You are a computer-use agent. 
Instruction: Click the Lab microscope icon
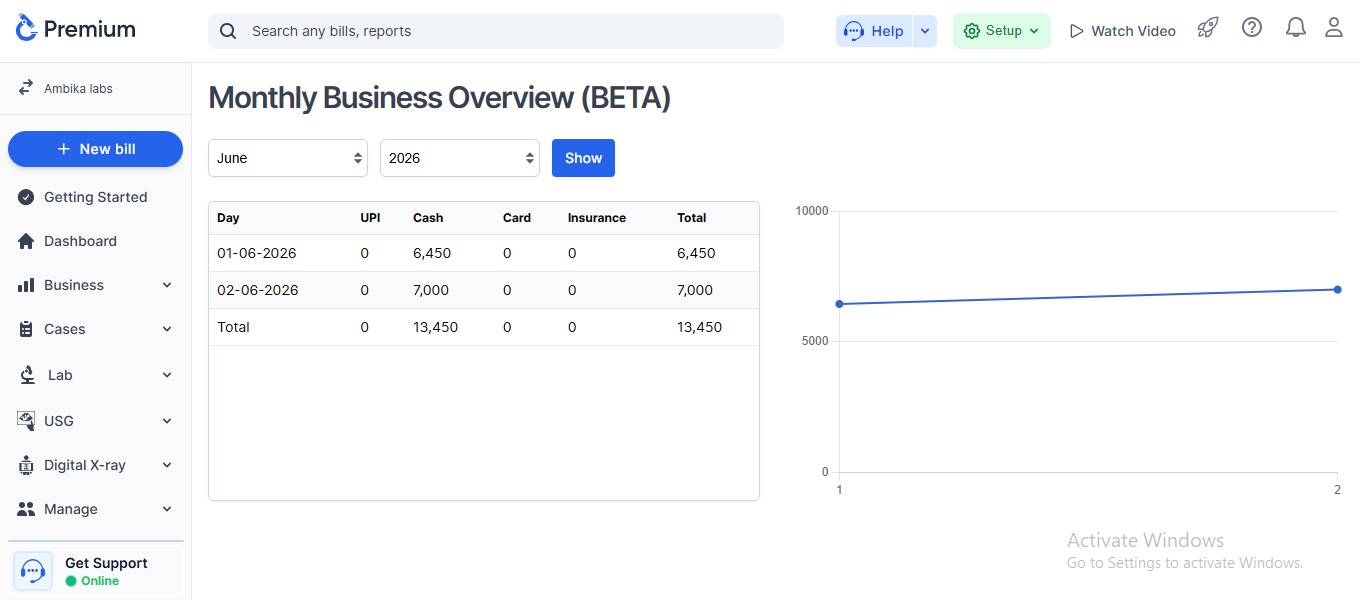27,375
